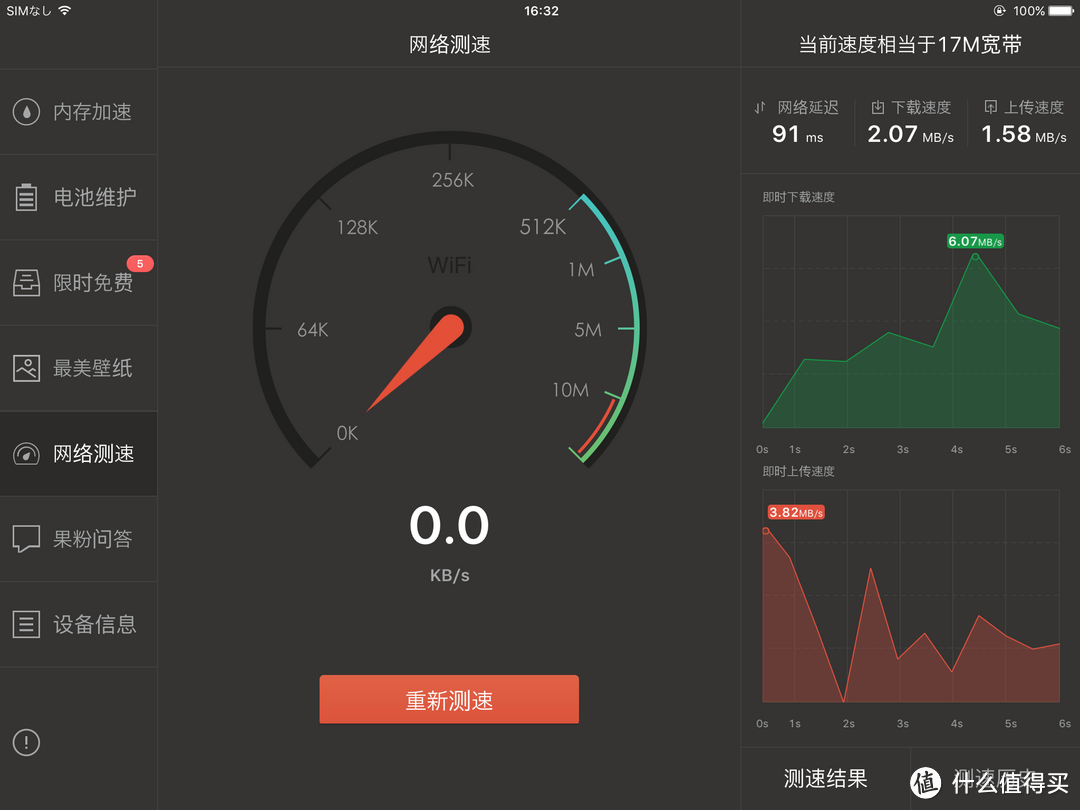Open 果粉问答 menu item
Screen dimensions: 1080x810
coord(79,539)
